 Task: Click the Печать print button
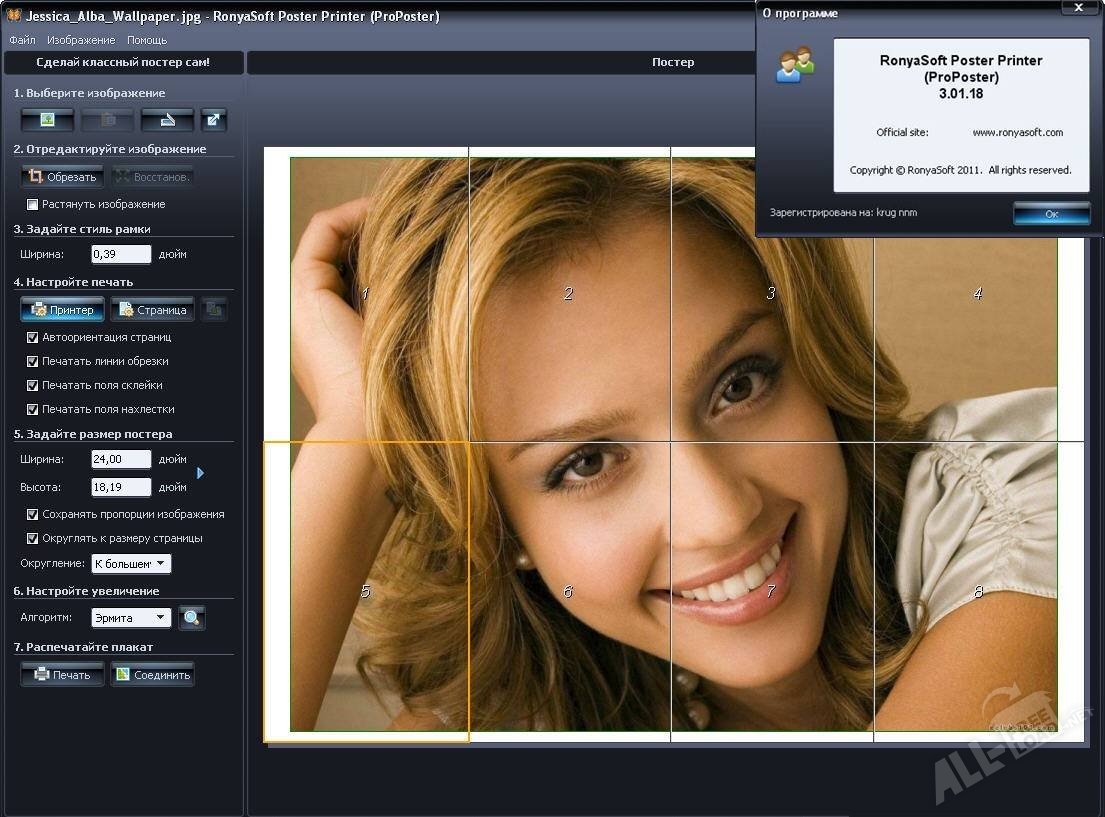(x=62, y=675)
